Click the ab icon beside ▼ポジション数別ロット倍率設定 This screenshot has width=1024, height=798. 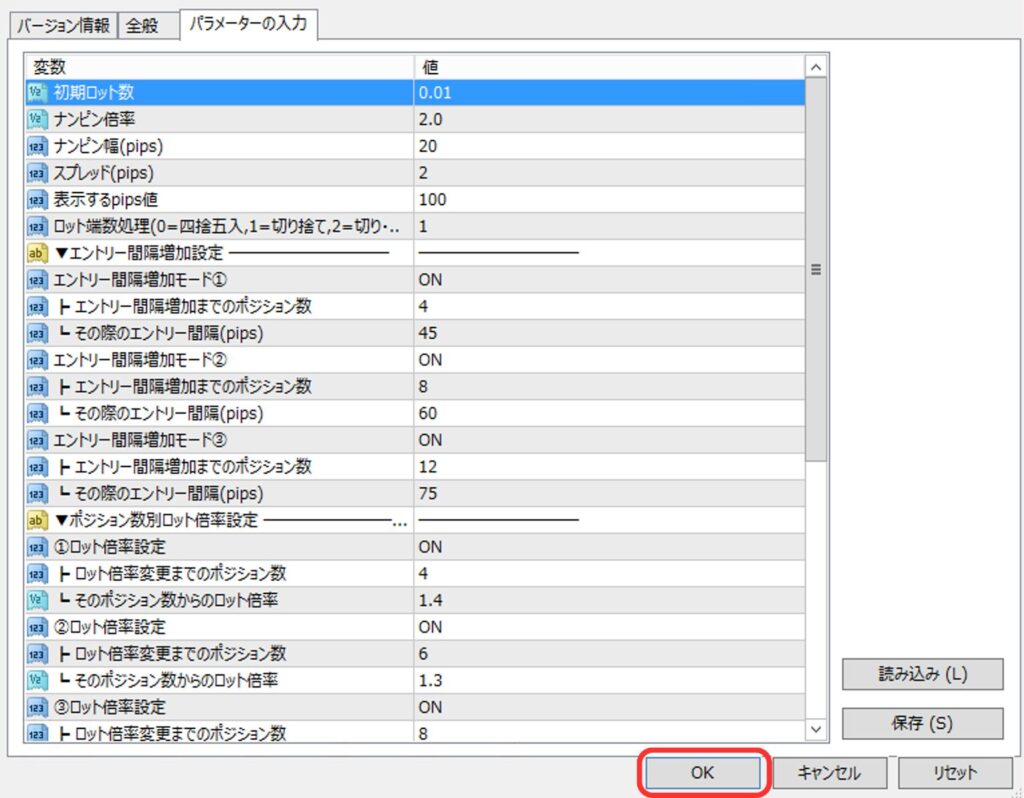[37, 520]
